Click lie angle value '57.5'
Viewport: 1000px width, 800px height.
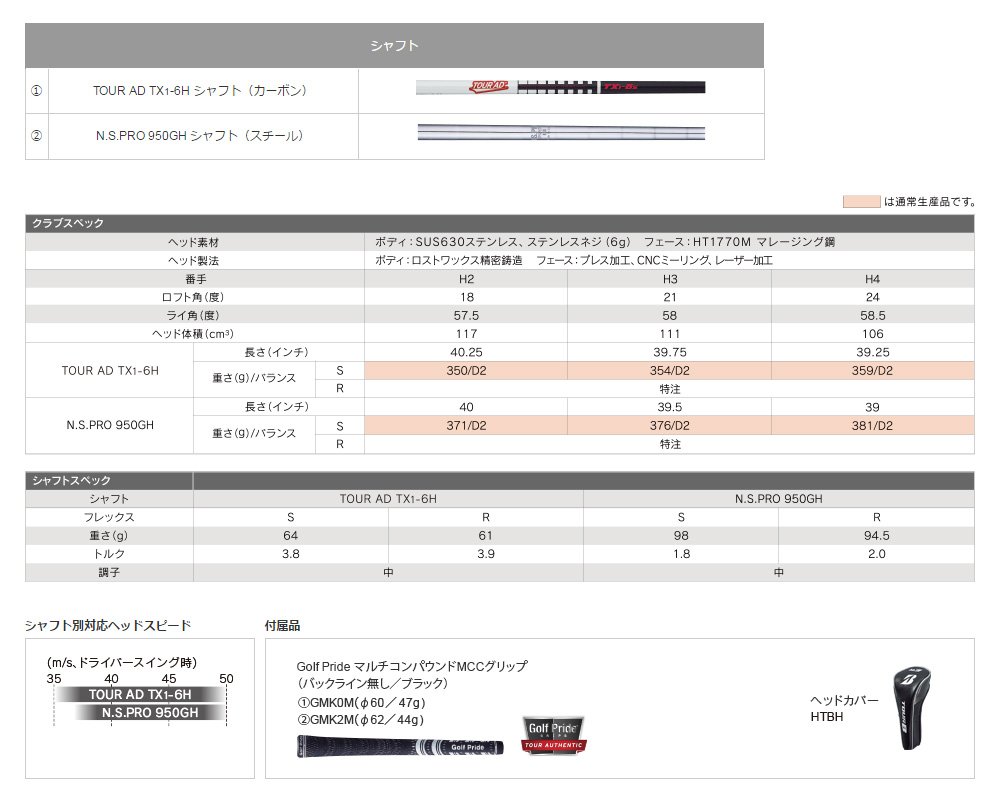(x=466, y=316)
